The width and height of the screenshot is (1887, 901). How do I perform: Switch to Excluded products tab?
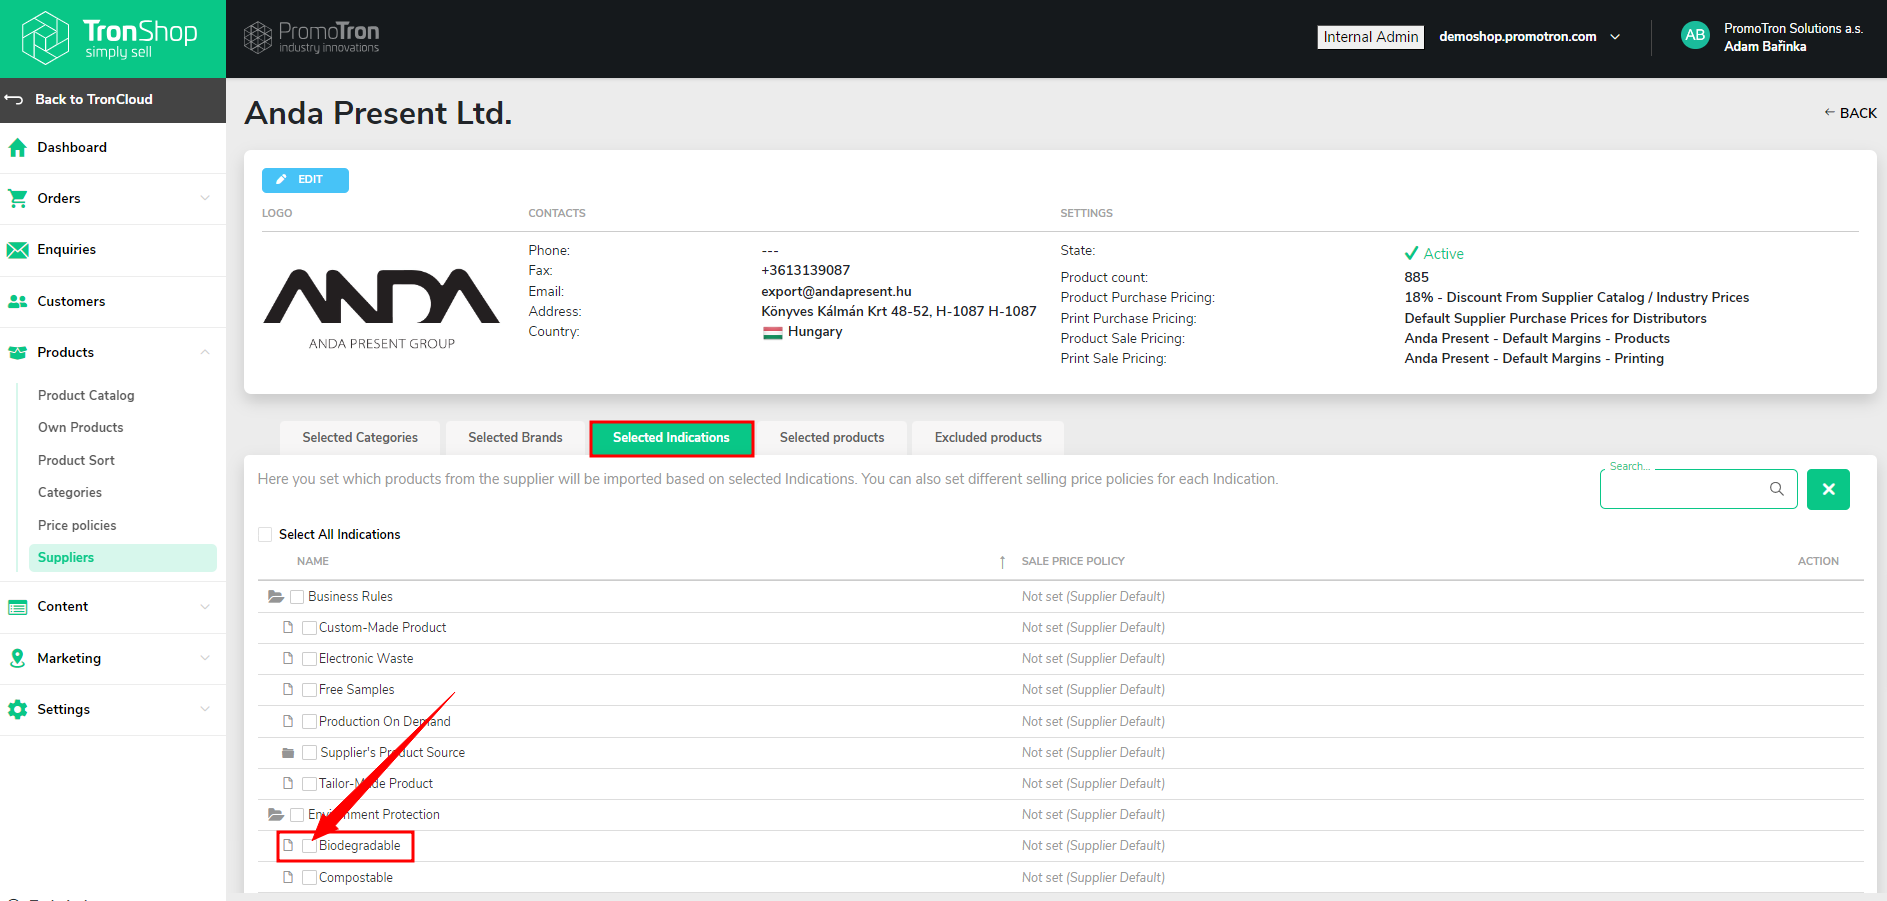988,438
